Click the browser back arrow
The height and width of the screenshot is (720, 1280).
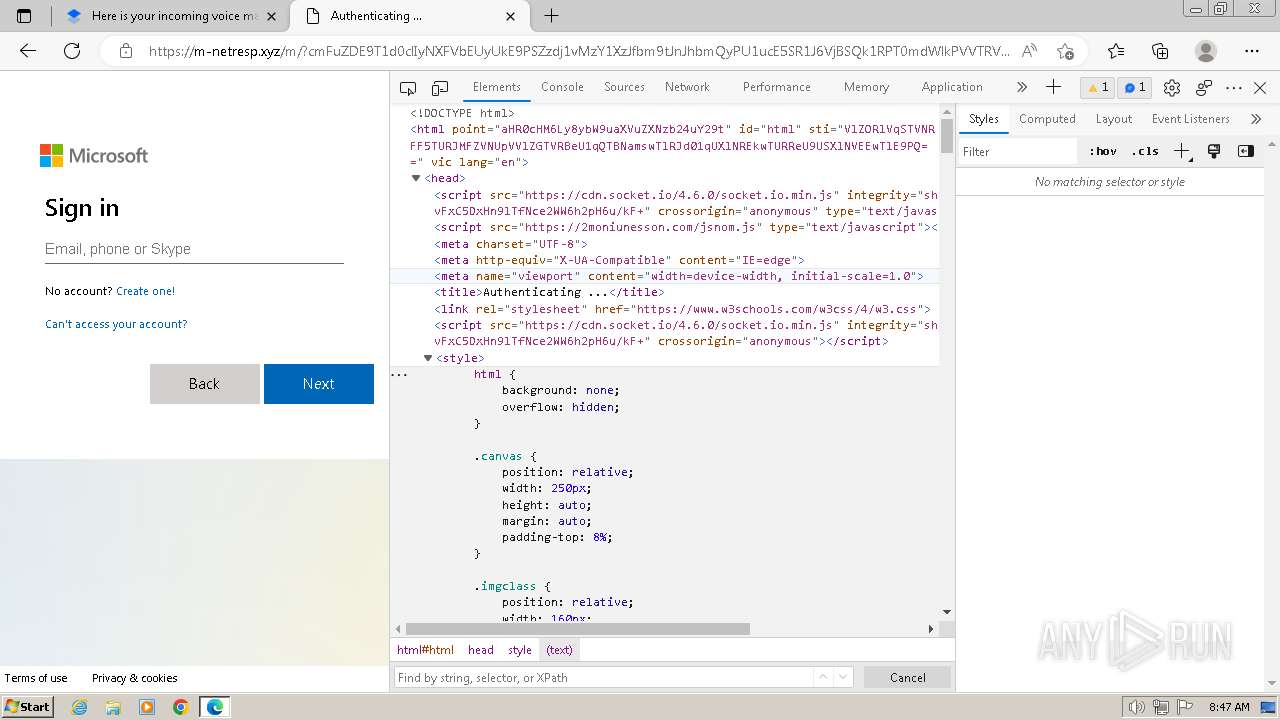pos(28,51)
